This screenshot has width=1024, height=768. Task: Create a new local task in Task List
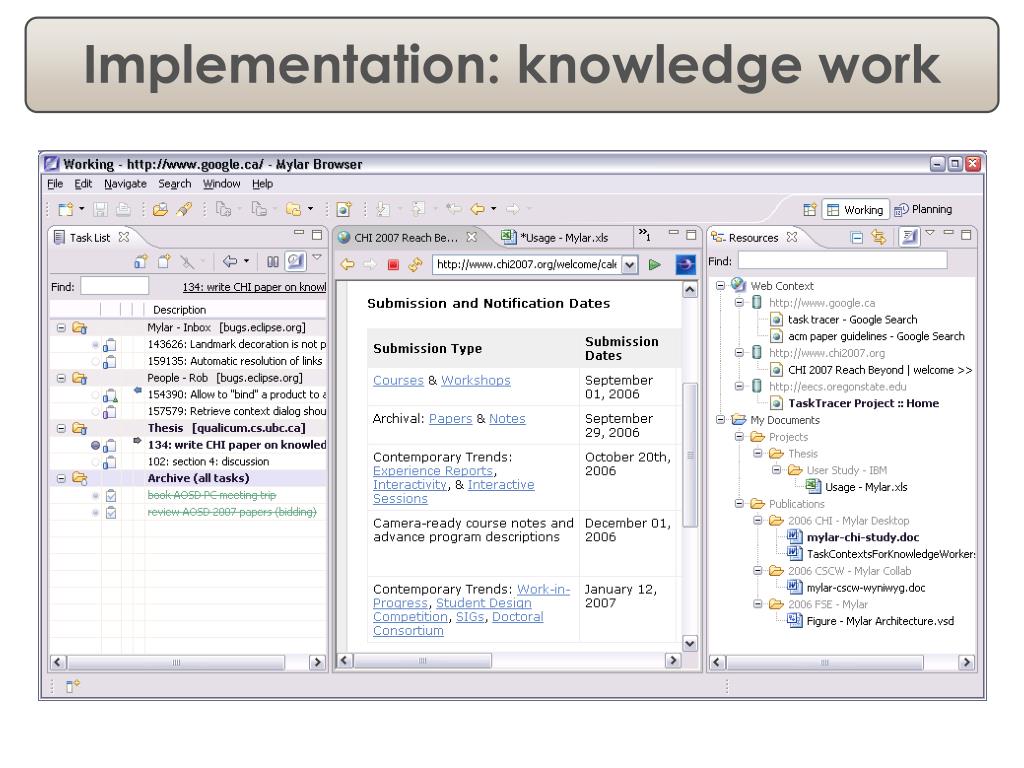tap(164, 262)
